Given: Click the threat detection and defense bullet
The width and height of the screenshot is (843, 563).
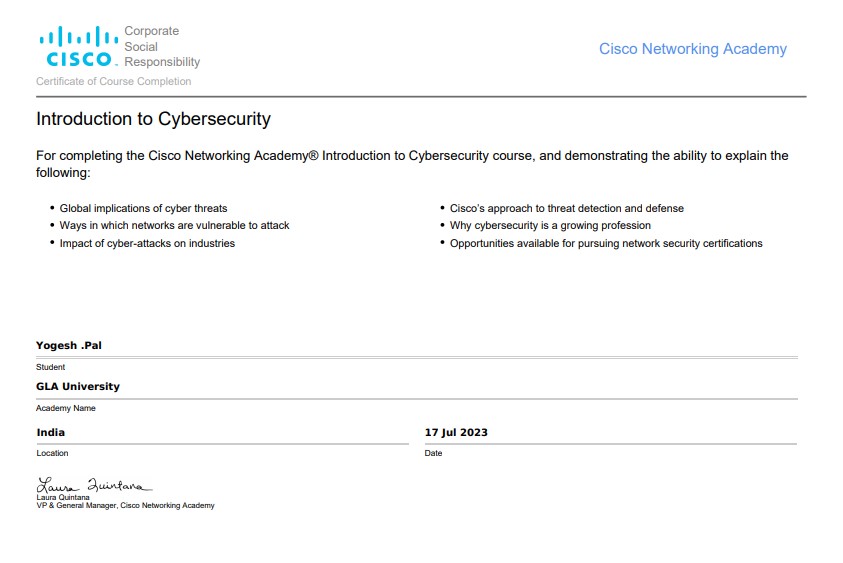Looking at the screenshot, I should 566,209.
